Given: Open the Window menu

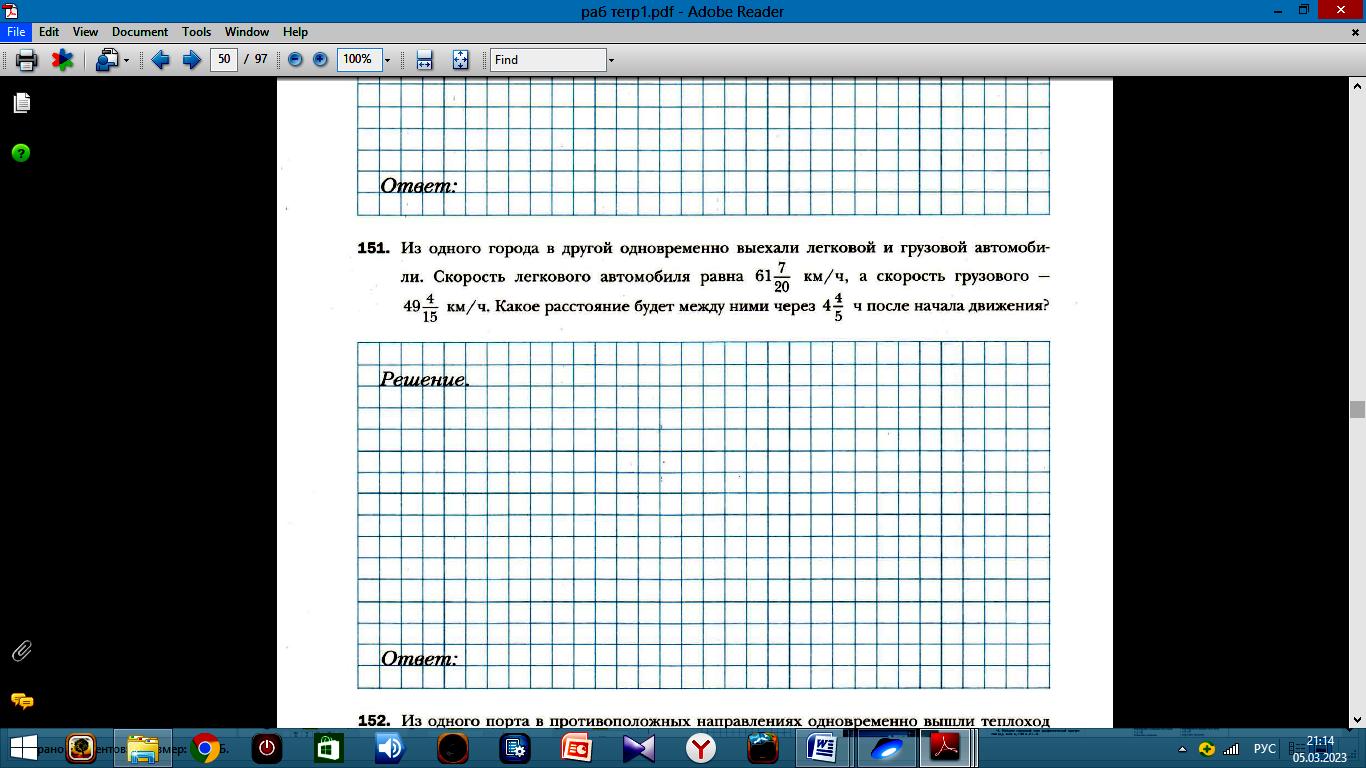Looking at the screenshot, I should click(x=247, y=32).
